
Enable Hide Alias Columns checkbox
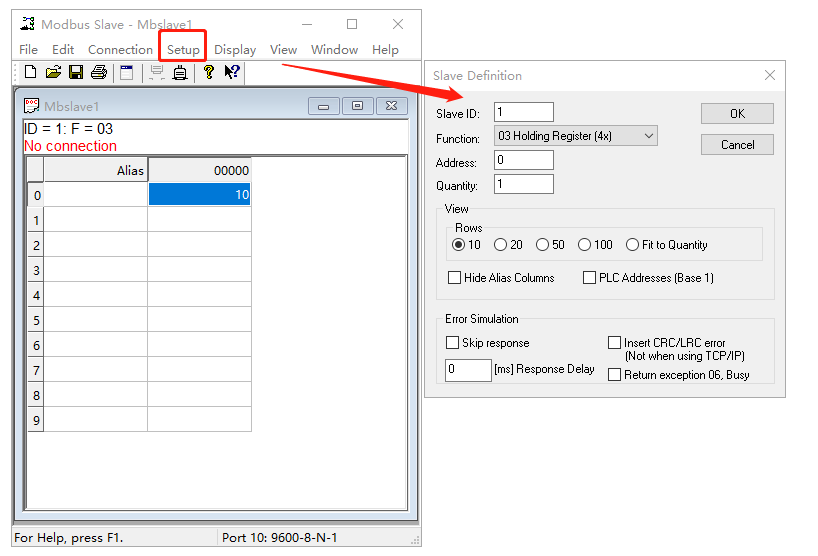[x=455, y=278]
